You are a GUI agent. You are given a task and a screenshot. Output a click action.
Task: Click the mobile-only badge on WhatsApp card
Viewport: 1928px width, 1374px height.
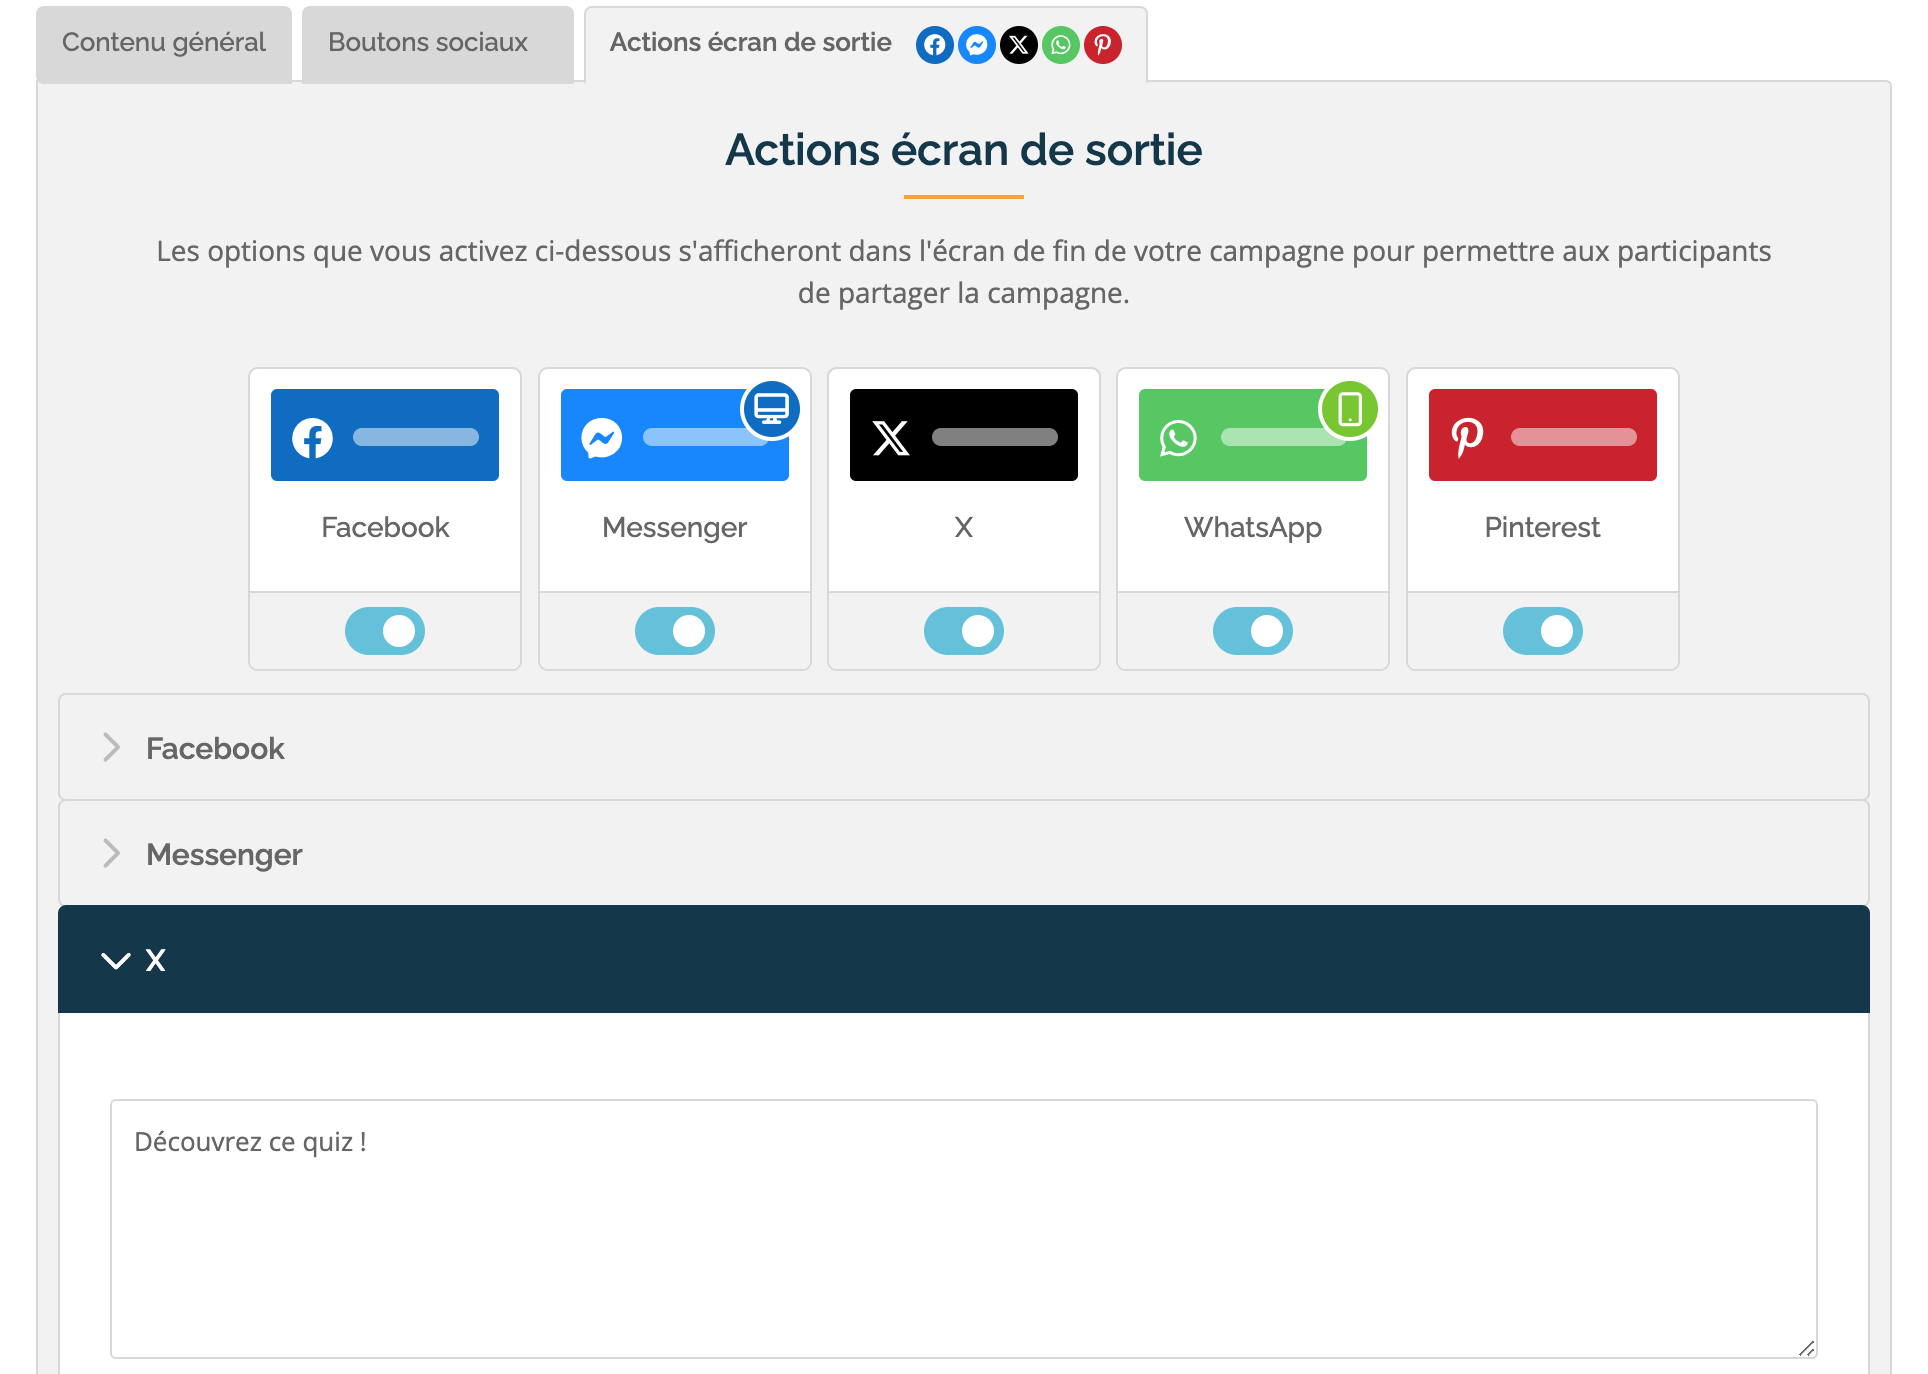(x=1349, y=409)
